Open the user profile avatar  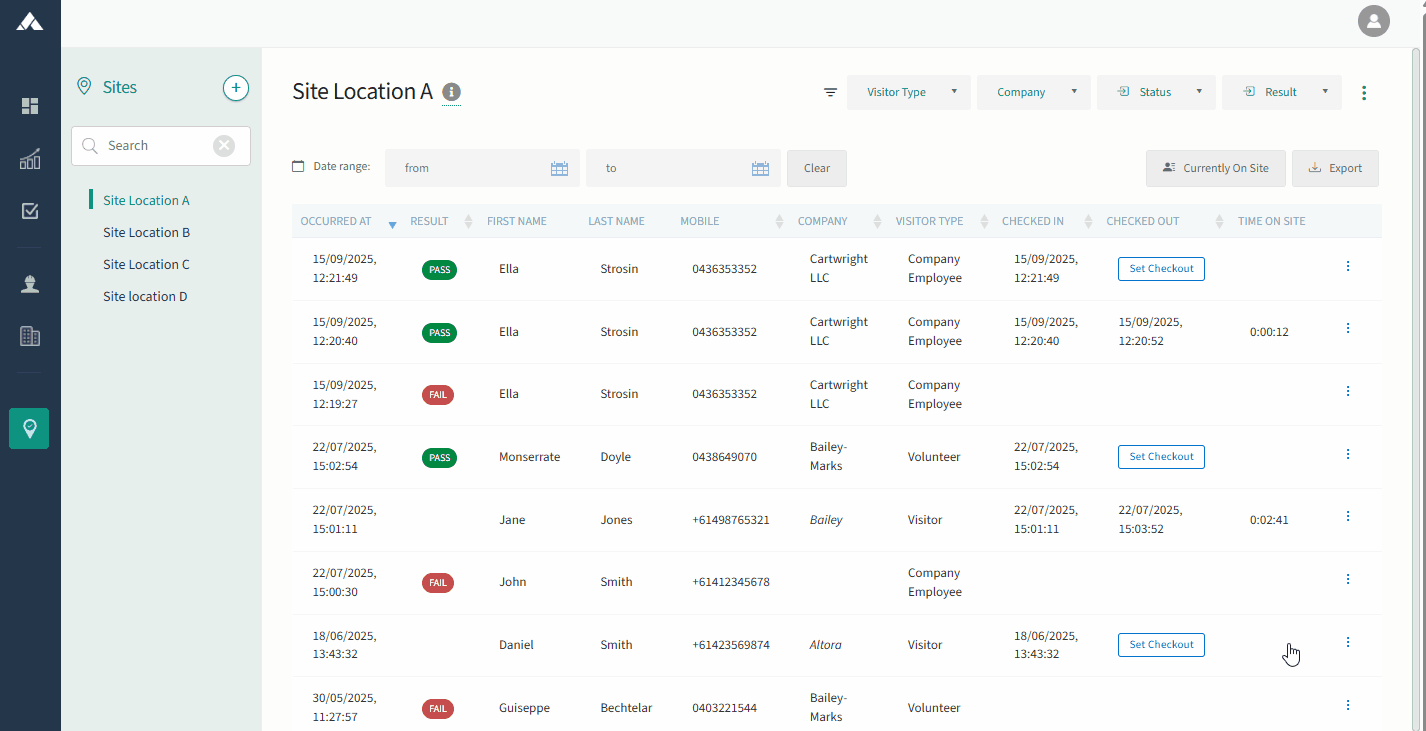point(1374,21)
